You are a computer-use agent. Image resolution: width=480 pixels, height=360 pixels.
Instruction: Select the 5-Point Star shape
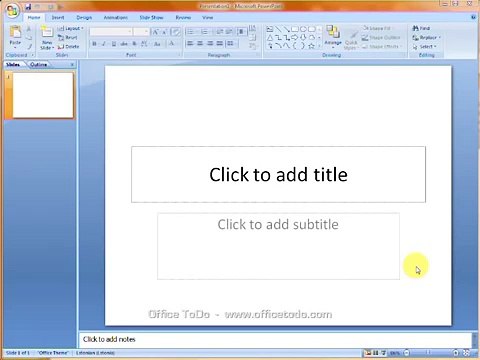(312, 46)
